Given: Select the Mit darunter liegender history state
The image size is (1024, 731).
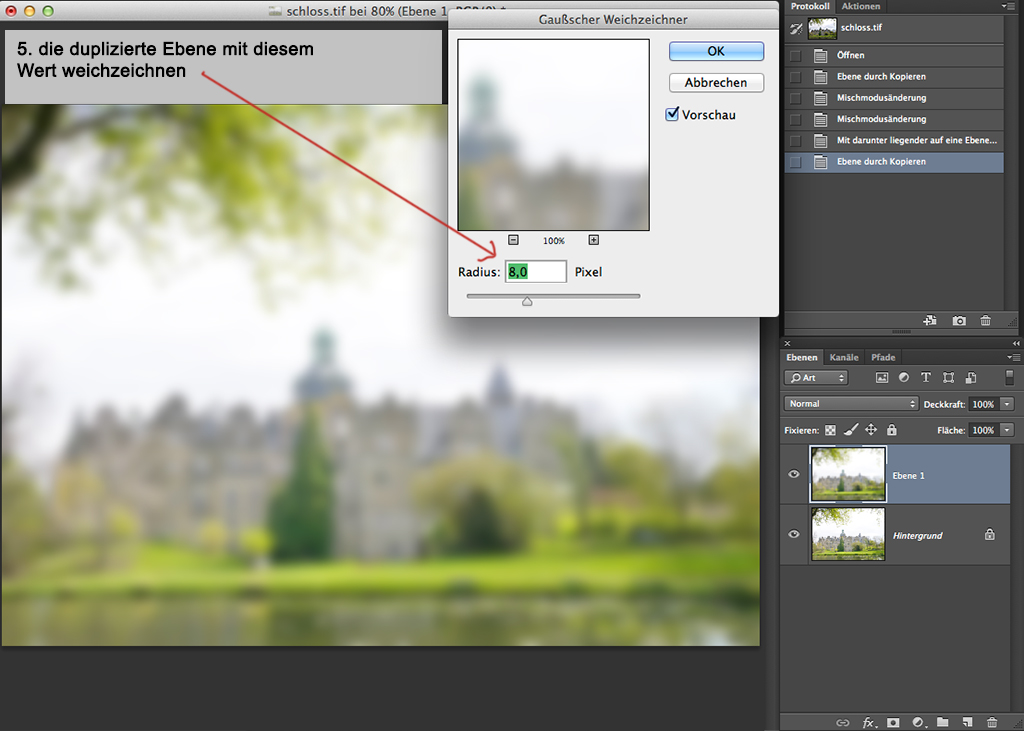Looking at the screenshot, I should (894, 140).
